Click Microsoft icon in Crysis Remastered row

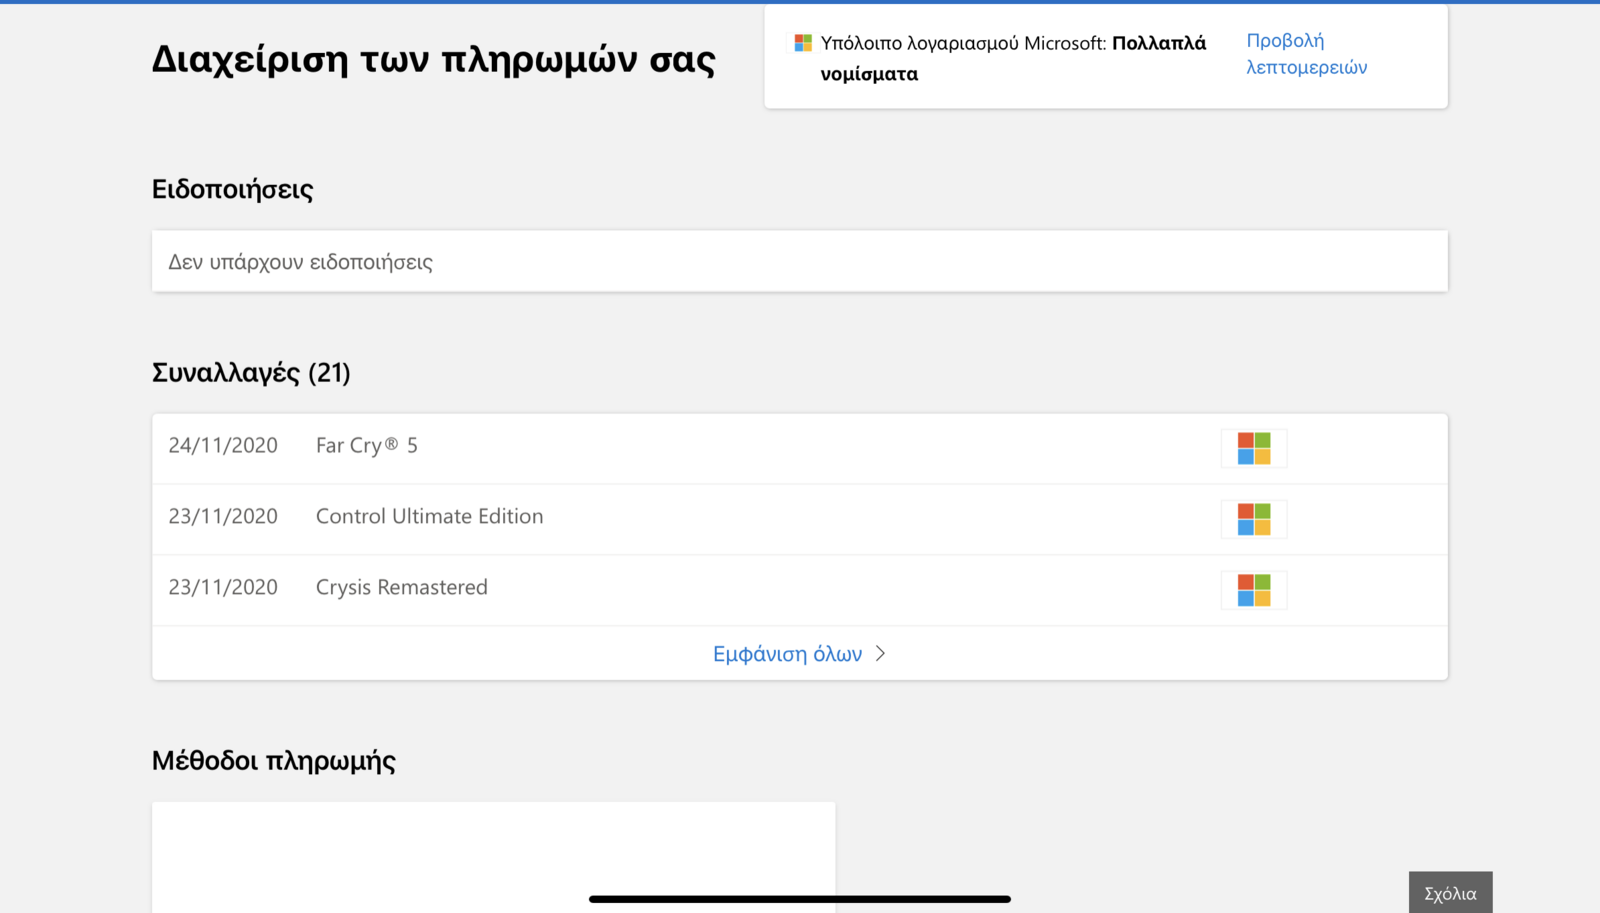click(1254, 590)
